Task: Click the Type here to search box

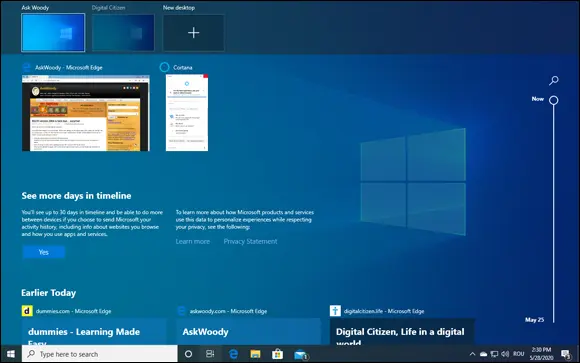Action: click(x=100, y=354)
